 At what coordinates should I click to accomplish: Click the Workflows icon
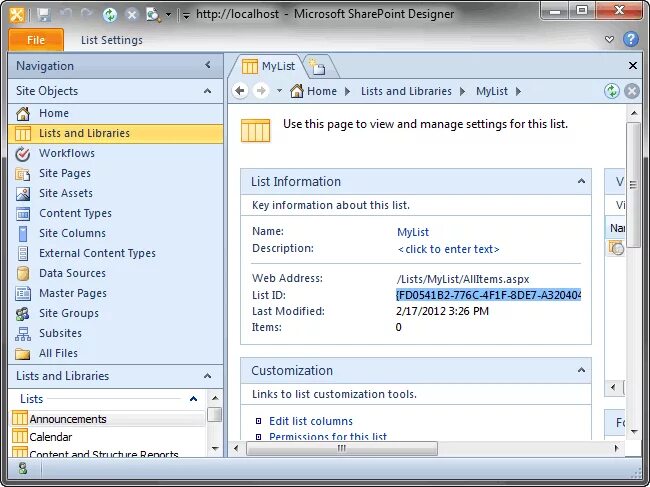[x=23, y=153]
